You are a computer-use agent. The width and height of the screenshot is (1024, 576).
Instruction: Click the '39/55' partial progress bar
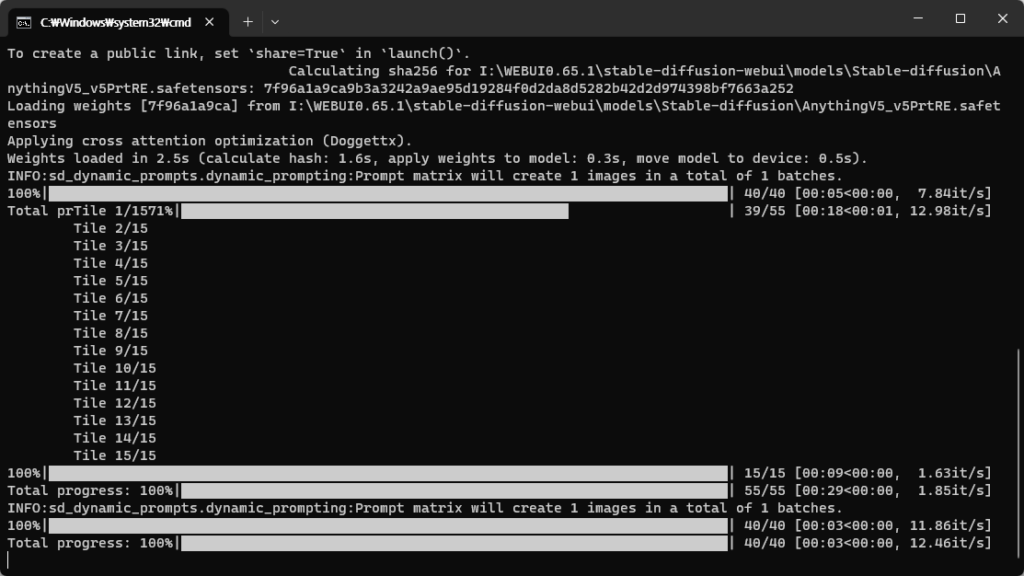coord(374,211)
